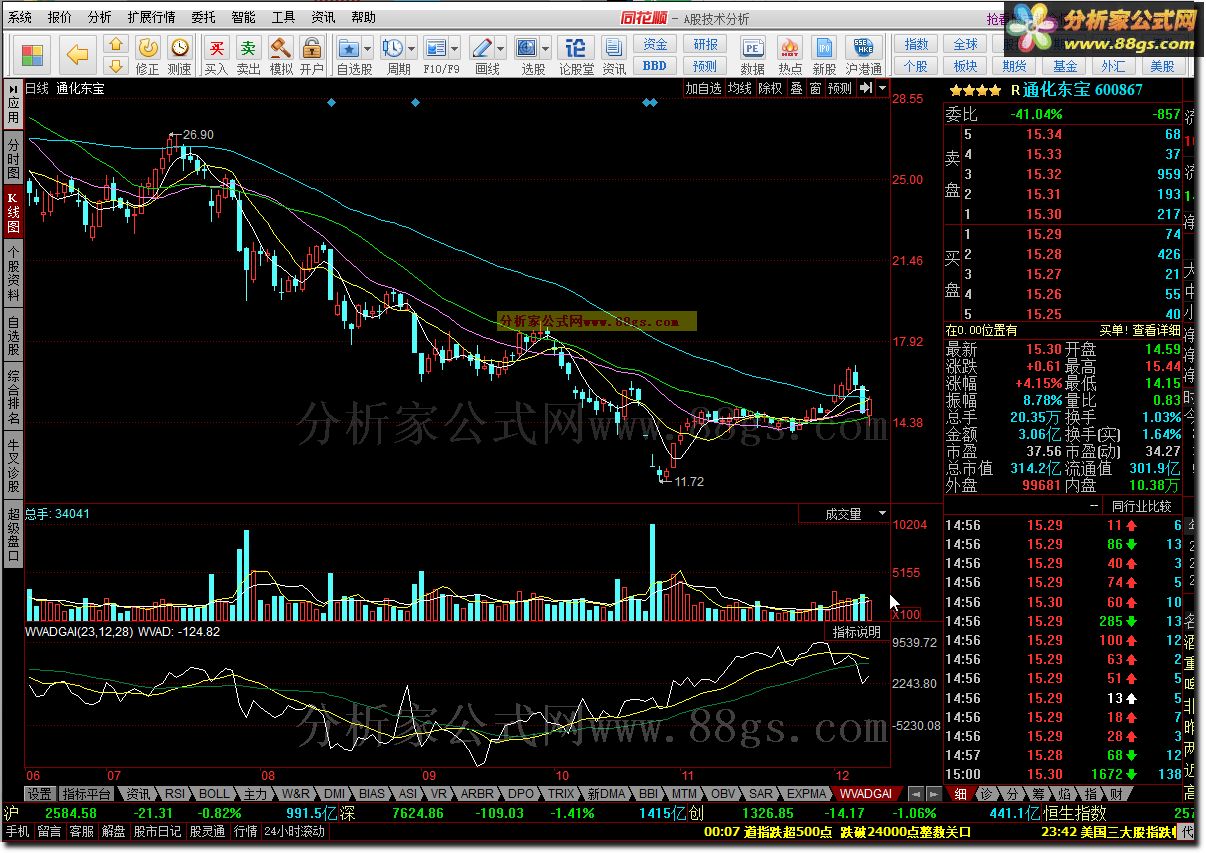This screenshot has height=853, width=1206.
Task: Click the 加自选 button above chart
Action: point(703,88)
